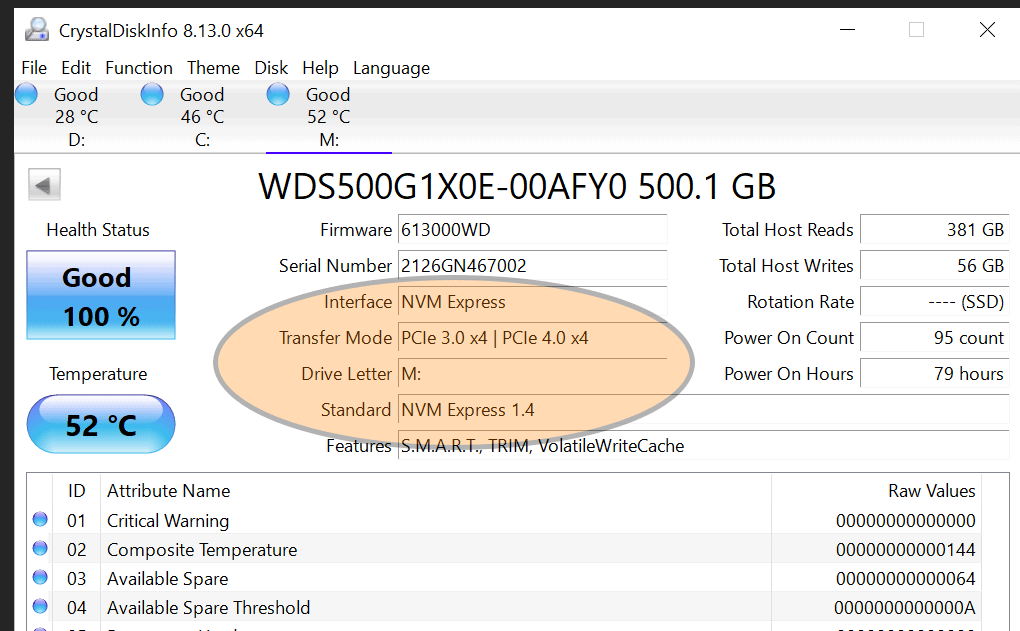Open the Disk menu
Viewport: 1020px width, 631px height.
coord(271,68)
